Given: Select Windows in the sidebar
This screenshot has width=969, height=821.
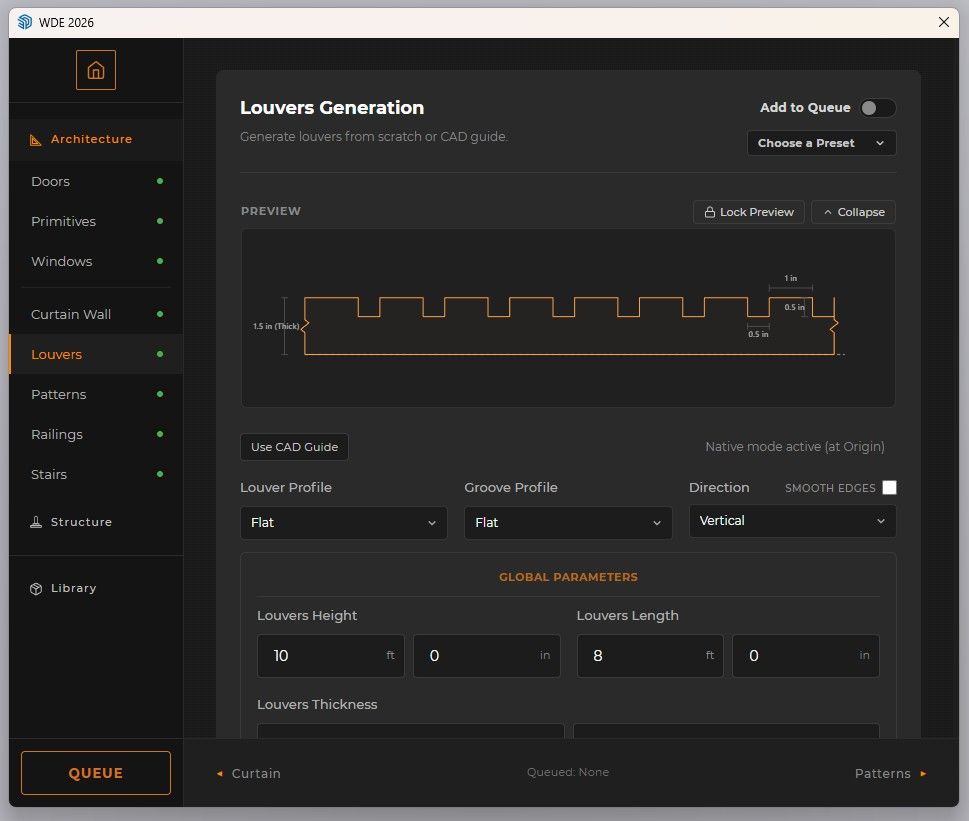Looking at the screenshot, I should point(96,261).
